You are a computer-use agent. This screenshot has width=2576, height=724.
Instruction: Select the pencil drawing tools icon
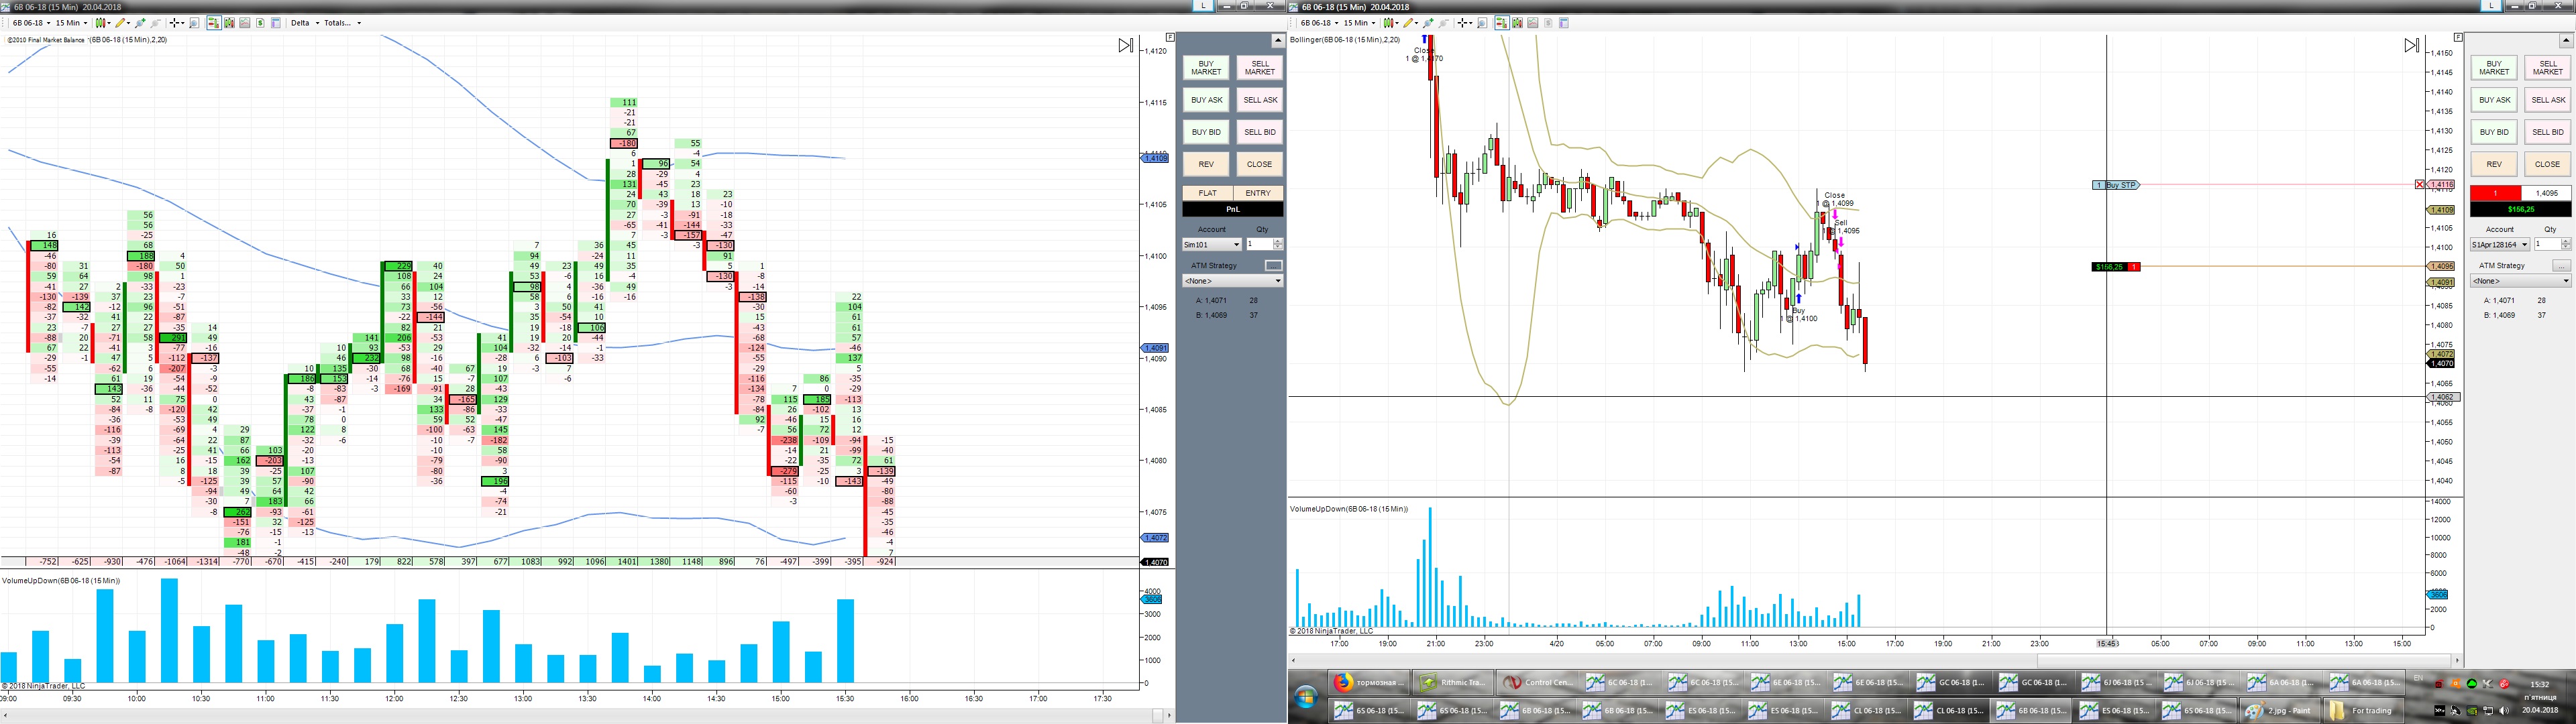(x=120, y=23)
